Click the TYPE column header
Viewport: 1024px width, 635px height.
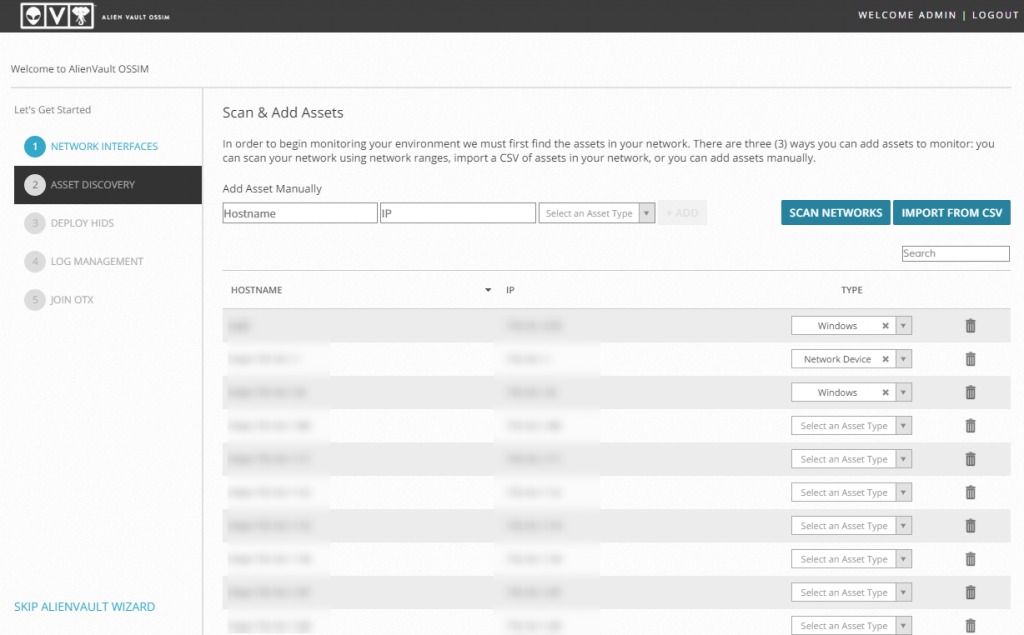pos(852,290)
